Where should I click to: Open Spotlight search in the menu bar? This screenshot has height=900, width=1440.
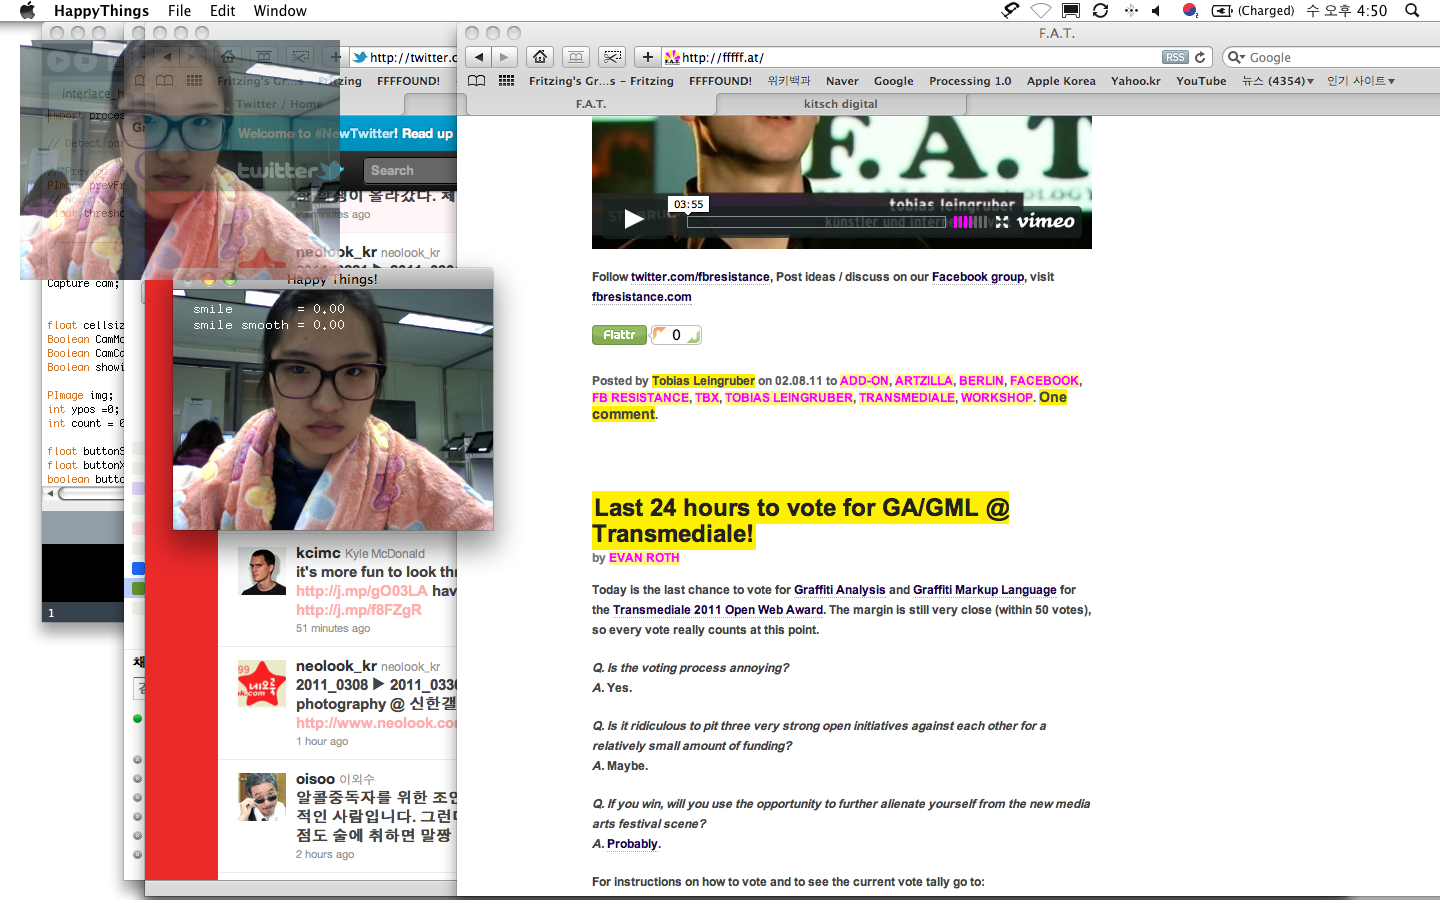[1412, 11]
